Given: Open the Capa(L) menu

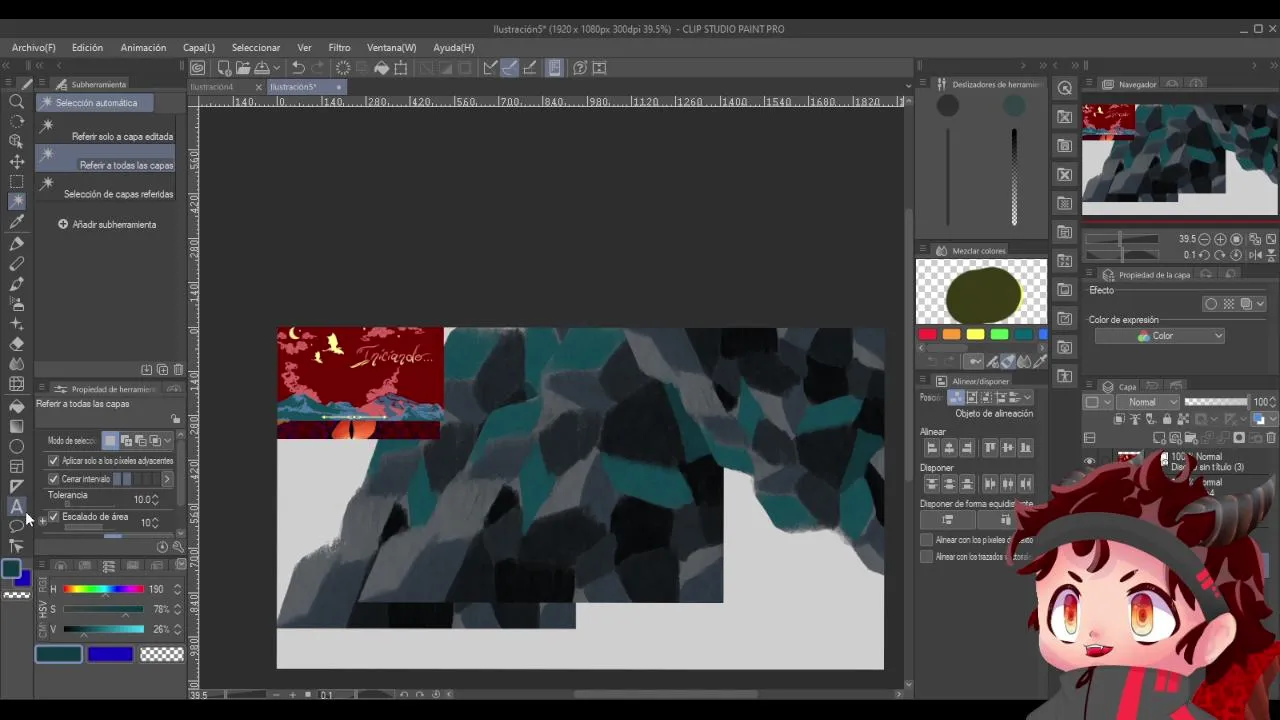Looking at the screenshot, I should coord(199,48).
